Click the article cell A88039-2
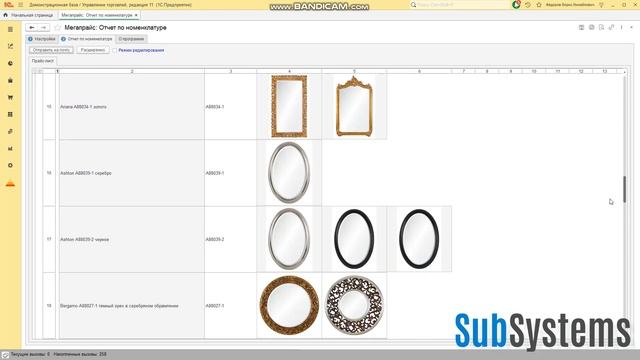This screenshot has height=360, width=640. pos(231,240)
